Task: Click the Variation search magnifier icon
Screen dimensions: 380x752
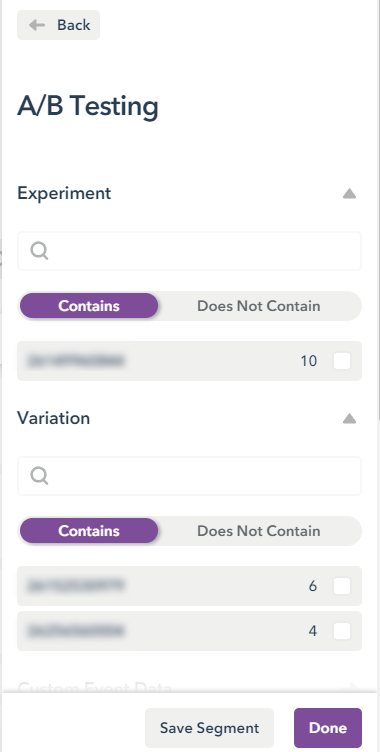Action: (x=39, y=476)
